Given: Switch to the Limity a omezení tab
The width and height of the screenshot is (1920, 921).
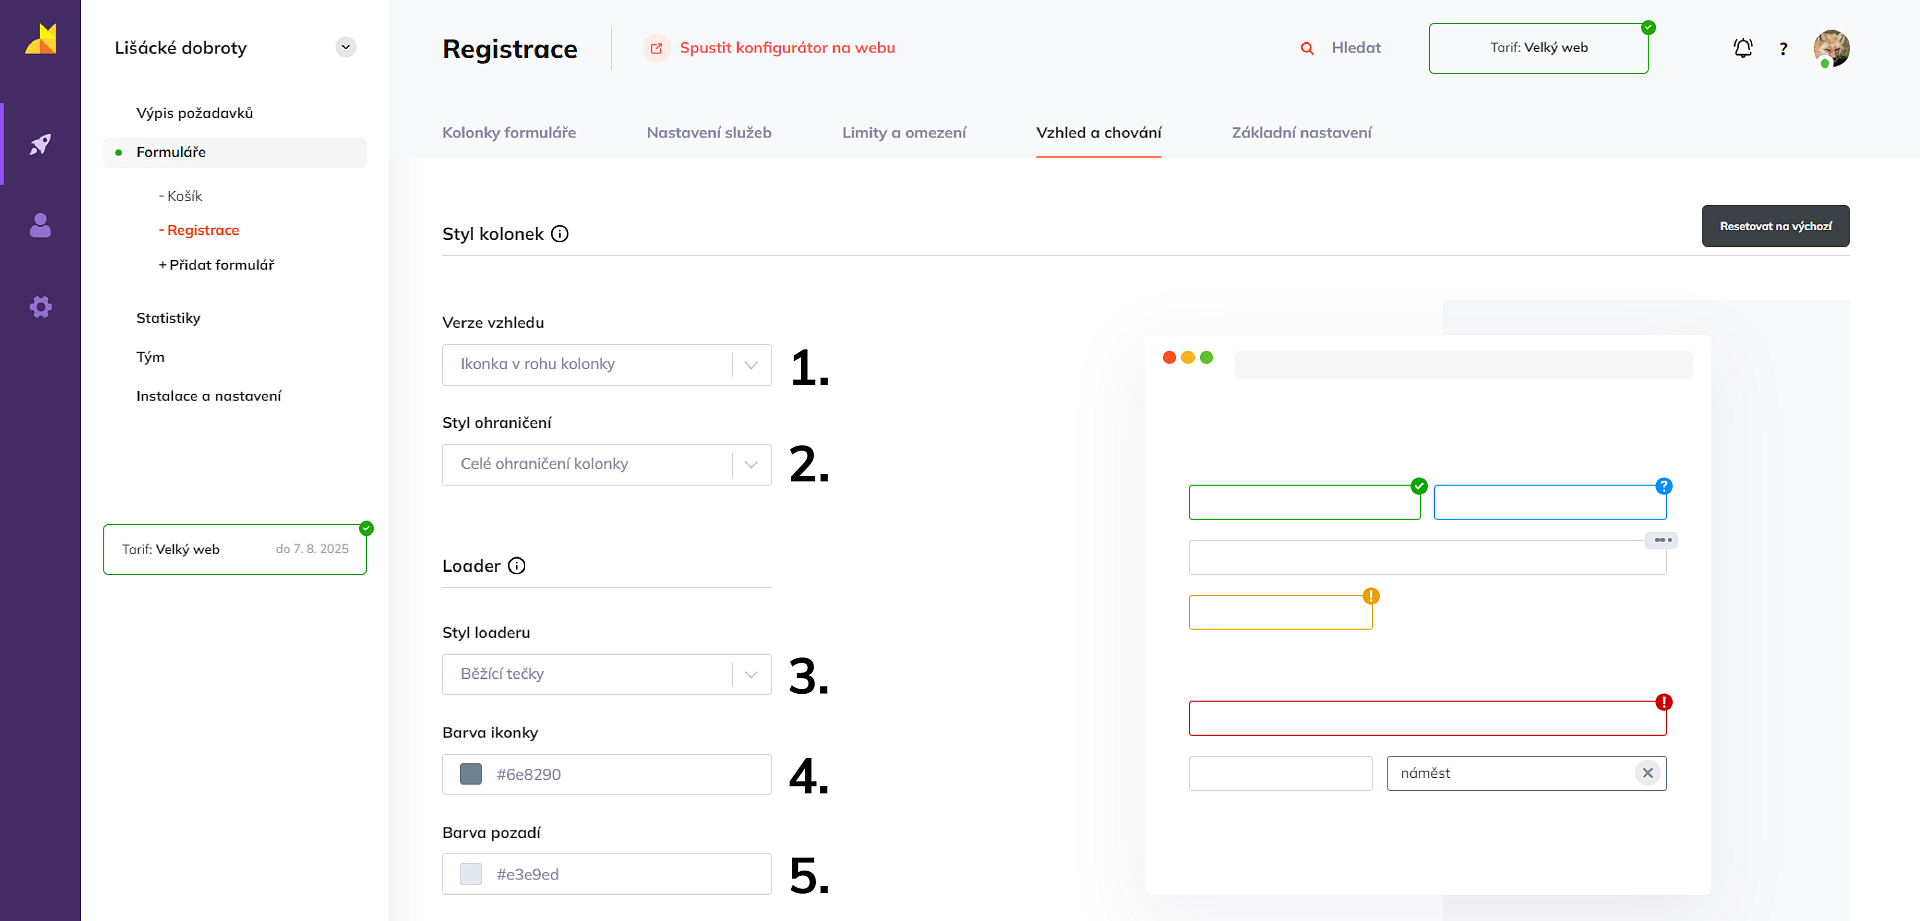Looking at the screenshot, I should point(904,133).
